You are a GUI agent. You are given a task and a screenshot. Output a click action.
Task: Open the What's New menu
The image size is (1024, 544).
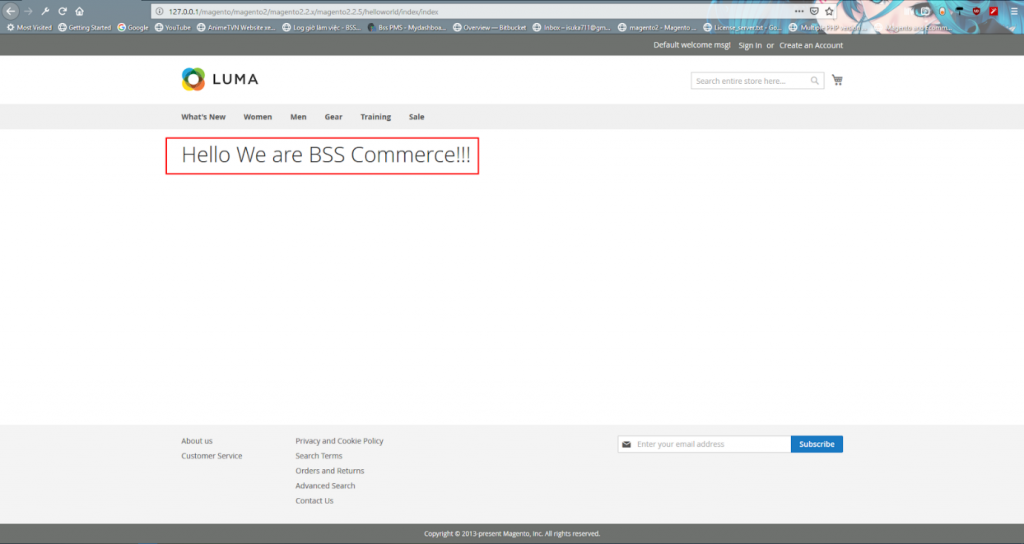[x=203, y=117]
